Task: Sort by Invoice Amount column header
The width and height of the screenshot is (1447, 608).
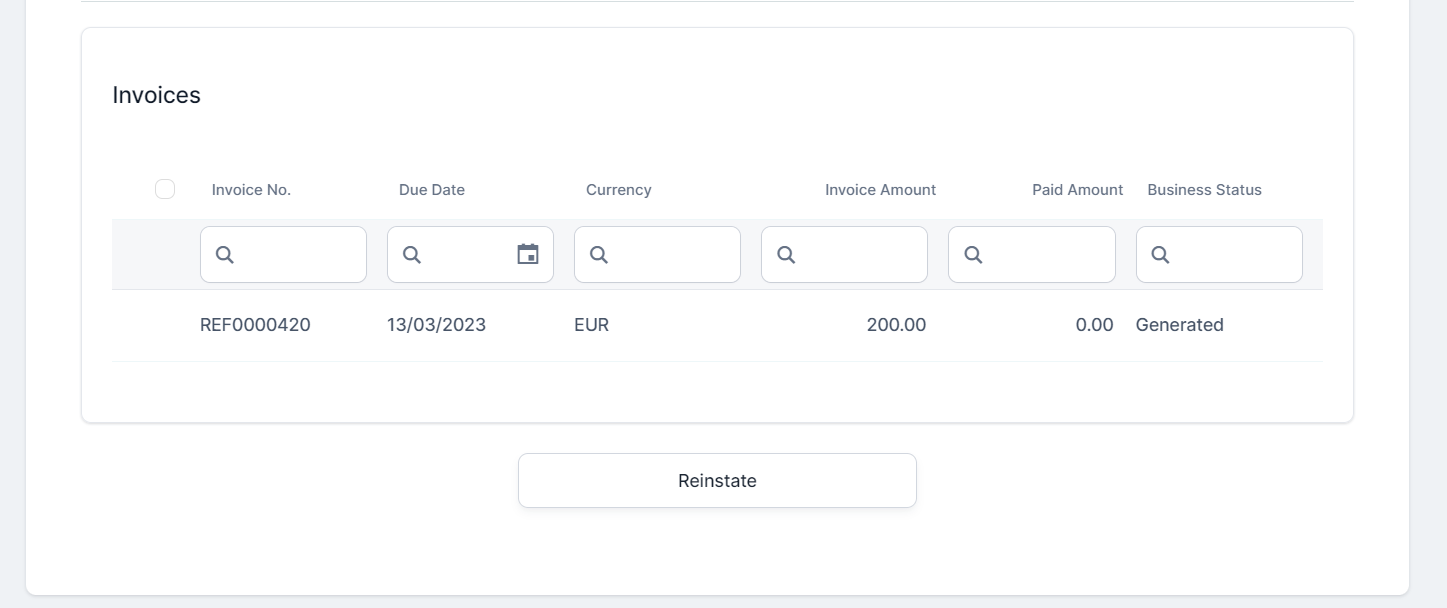Action: click(880, 190)
